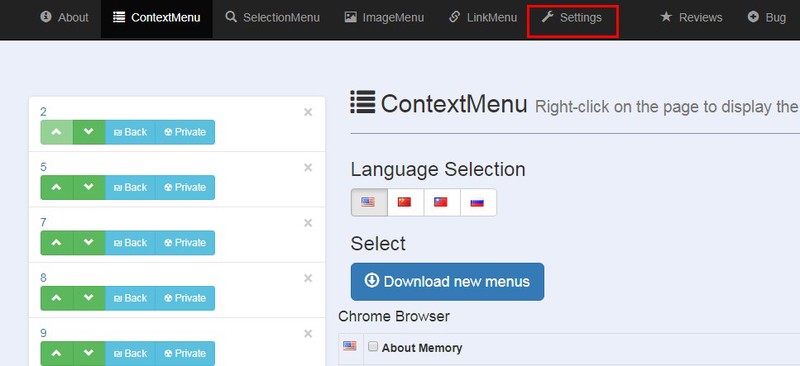Viewport: 800px width, 366px height.
Task: Click the Language Selection heading
Action: point(438,169)
